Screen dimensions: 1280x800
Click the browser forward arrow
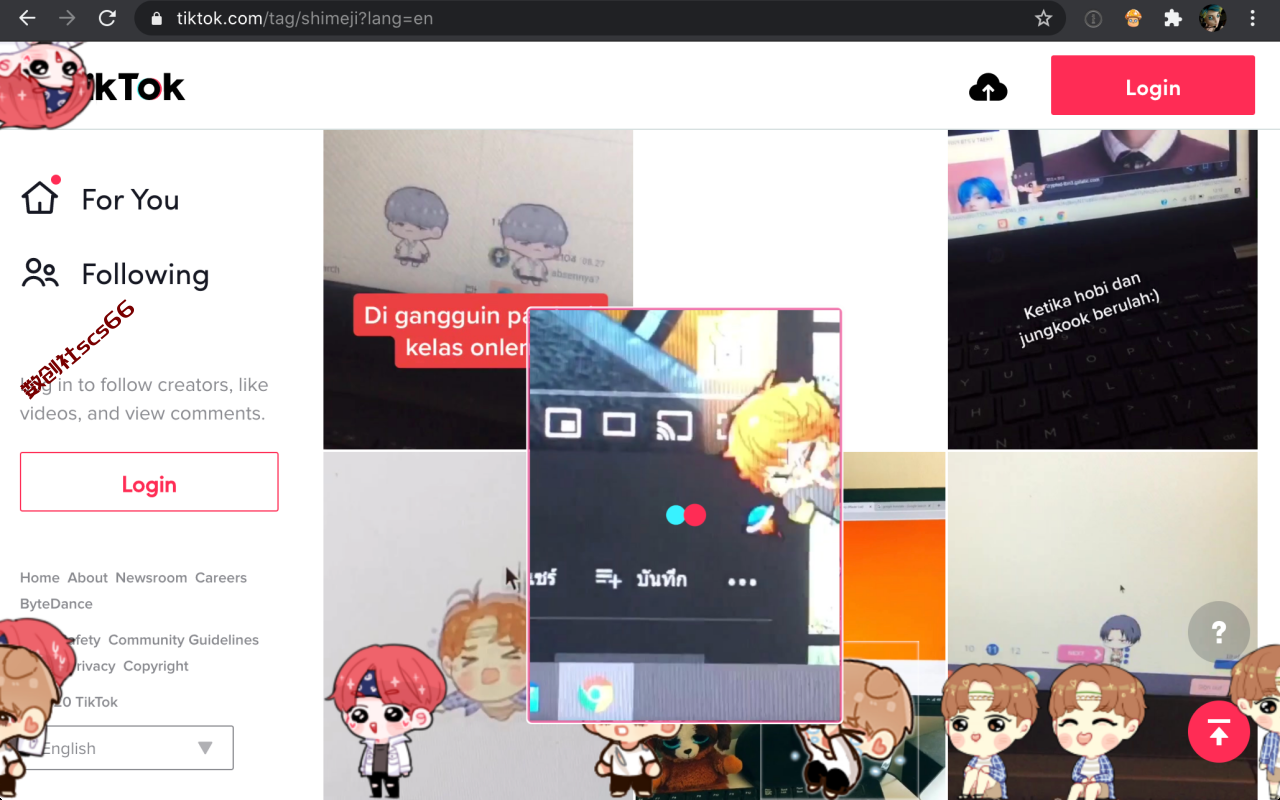click(67, 18)
